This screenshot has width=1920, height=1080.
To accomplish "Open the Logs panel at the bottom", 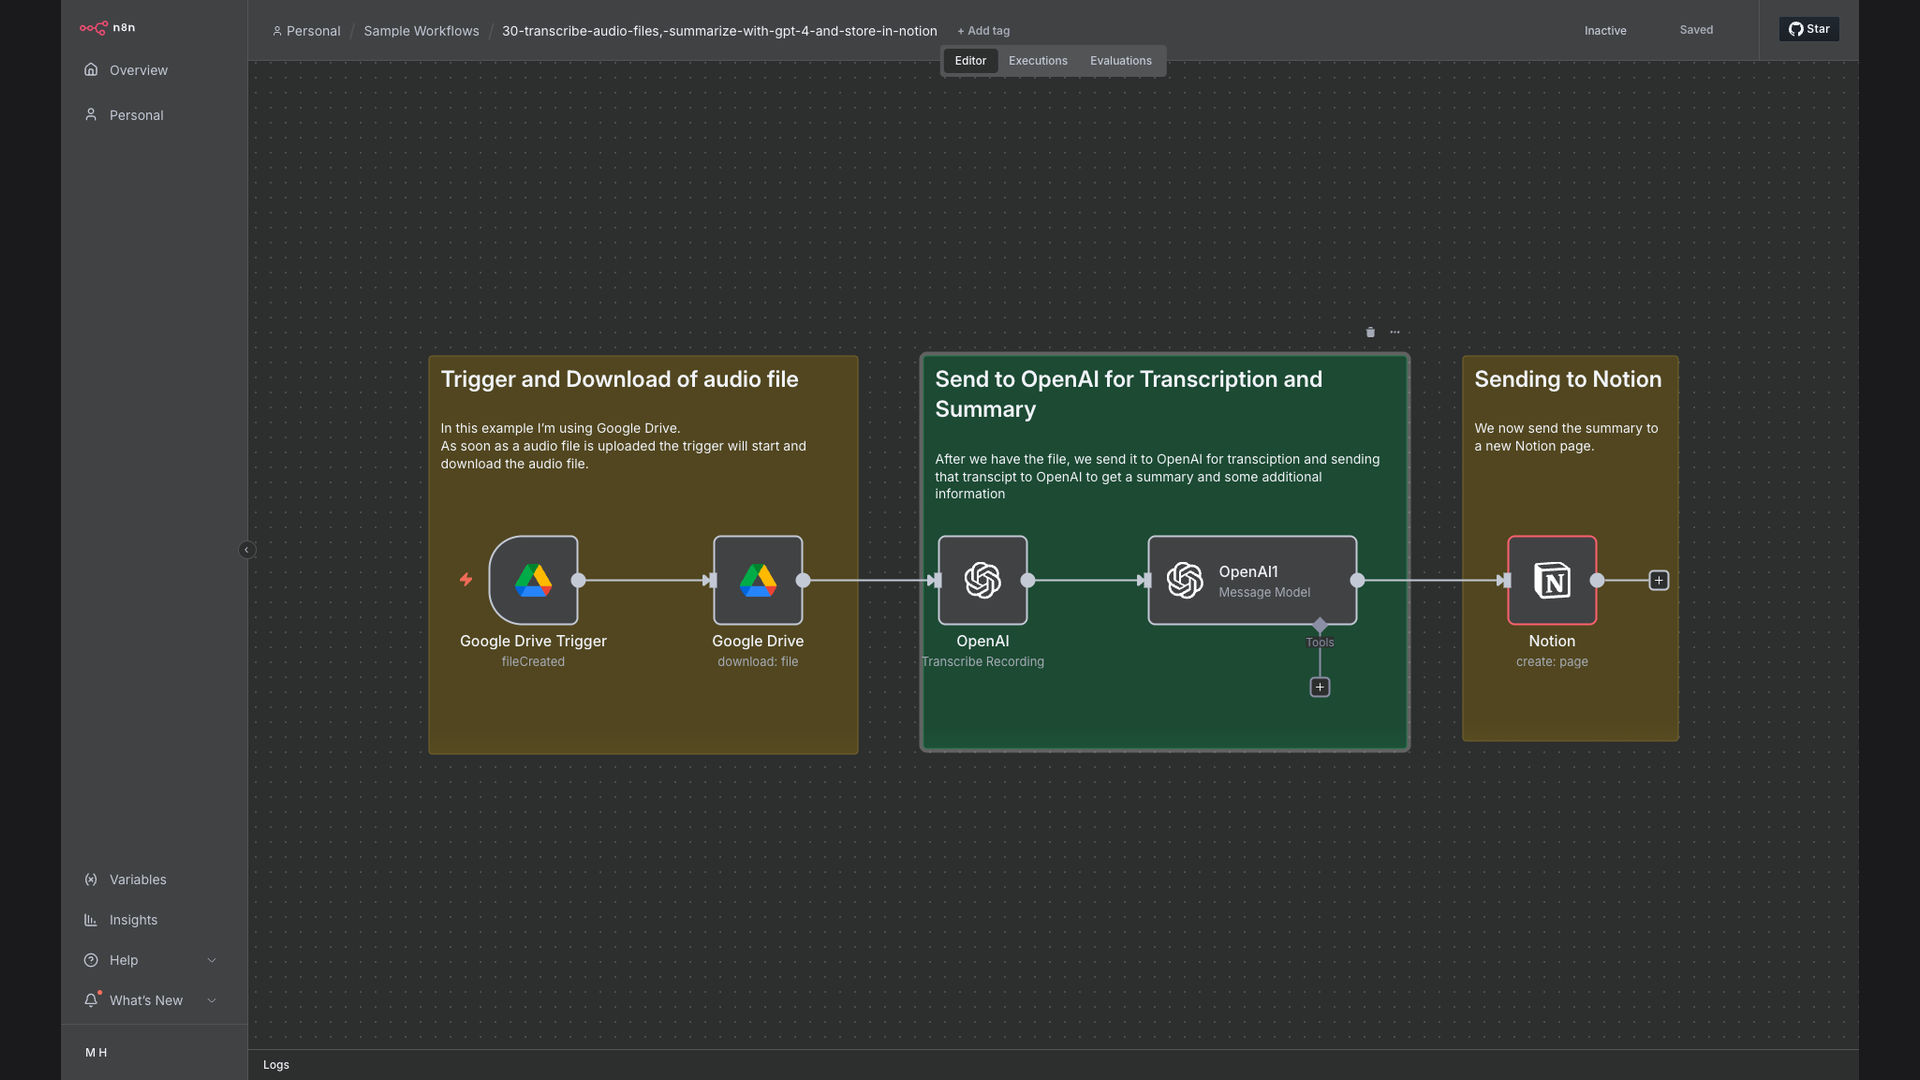I will tap(276, 1065).
